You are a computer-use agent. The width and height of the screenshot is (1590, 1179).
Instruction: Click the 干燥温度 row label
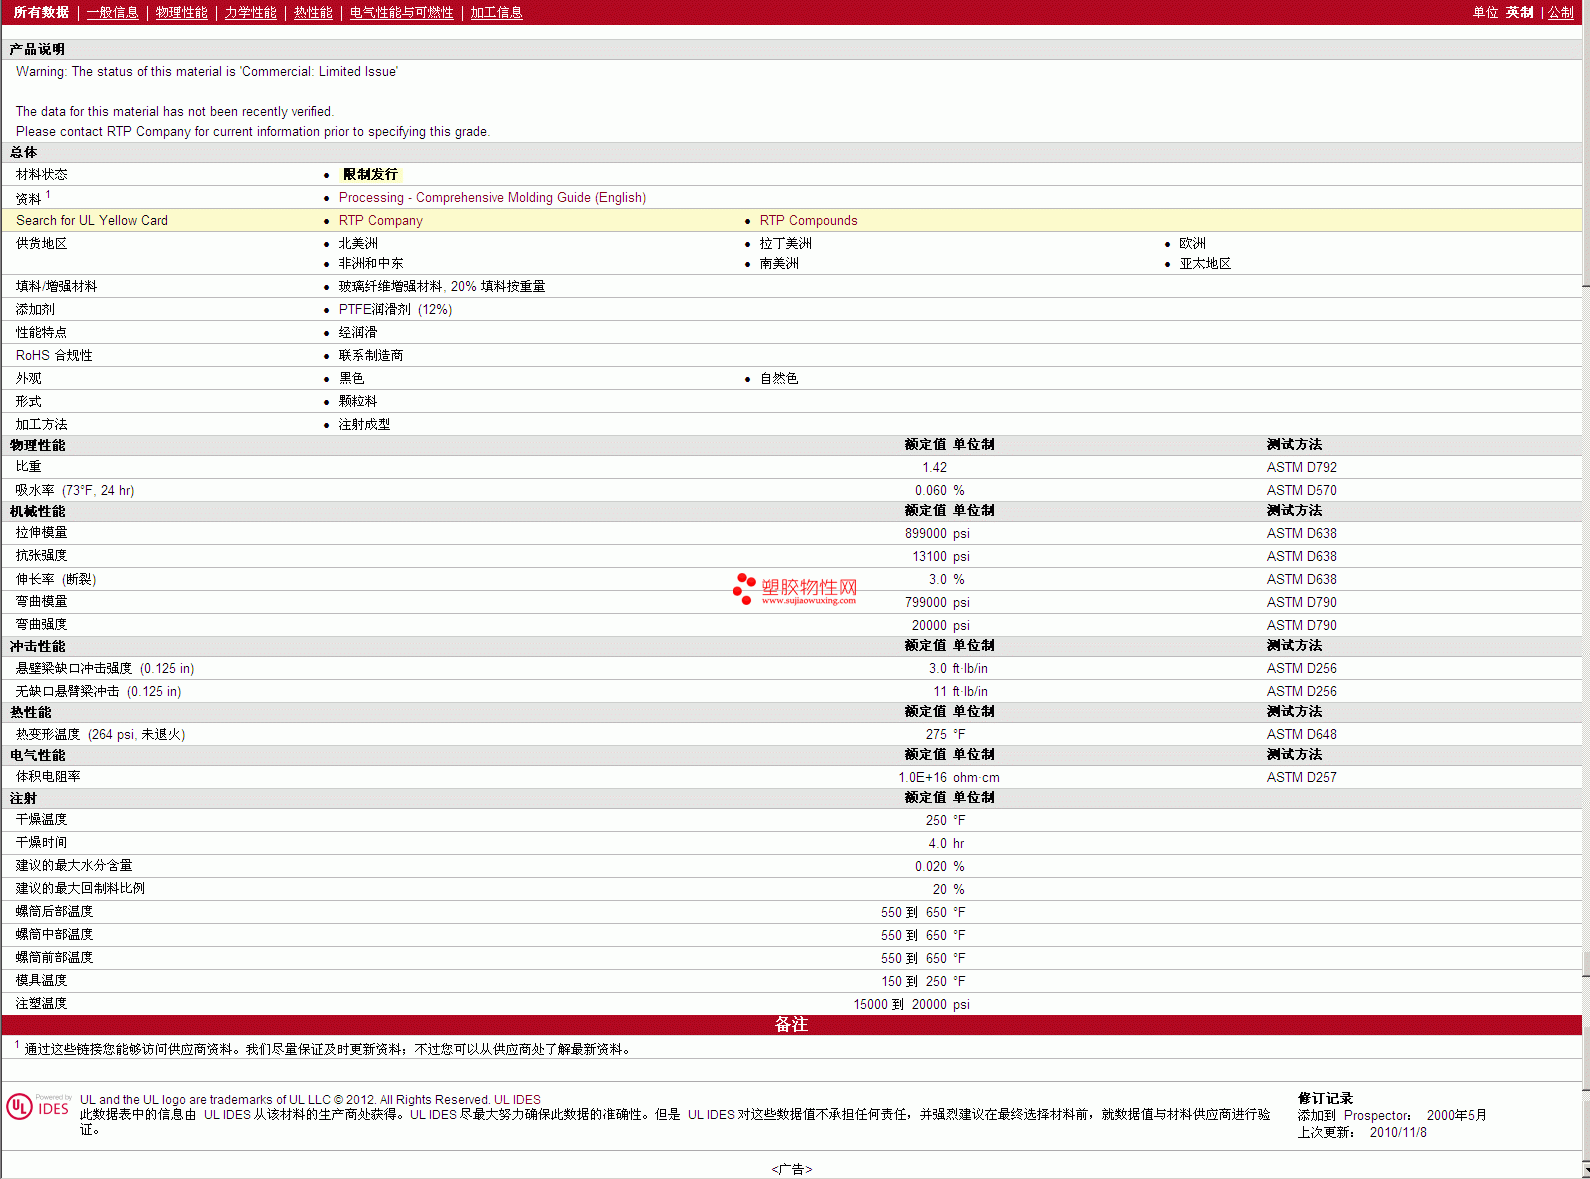coord(41,820)
